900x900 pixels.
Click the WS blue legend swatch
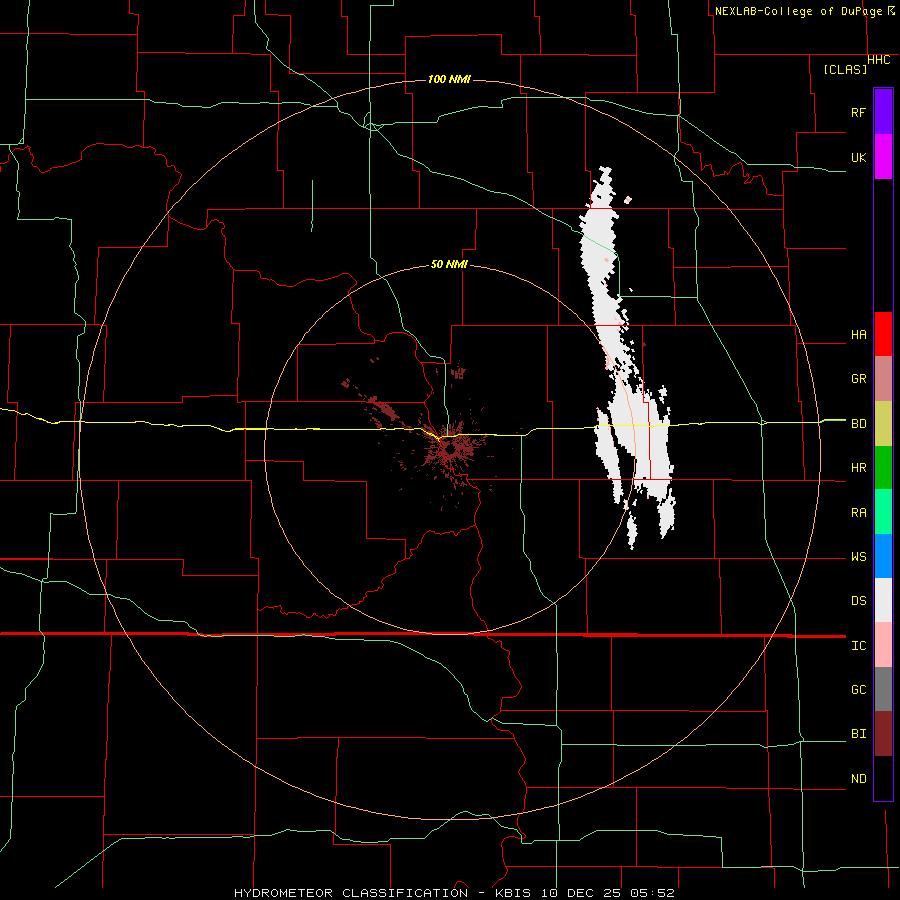click(x=883, y=556)
